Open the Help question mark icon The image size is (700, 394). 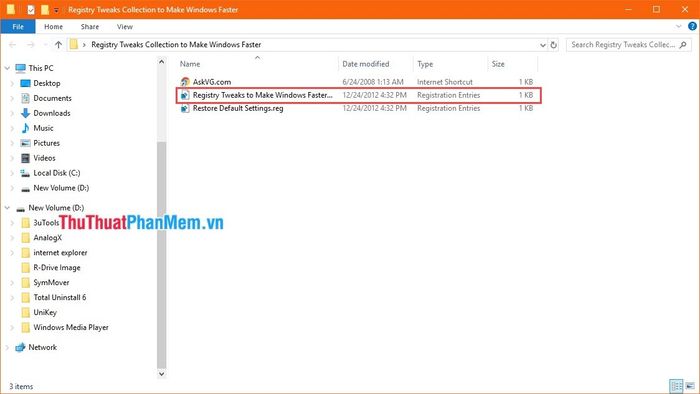[x=692, y=26]
